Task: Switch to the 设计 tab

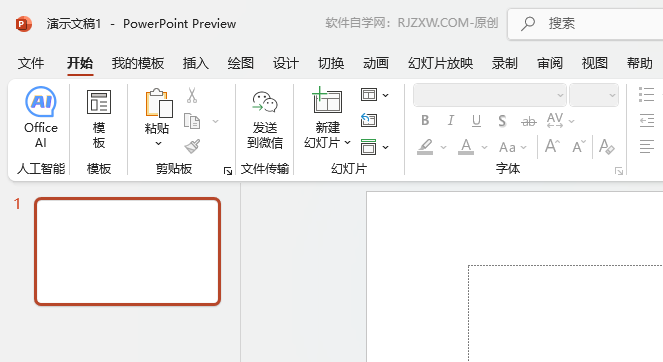Action: point(286,63)
